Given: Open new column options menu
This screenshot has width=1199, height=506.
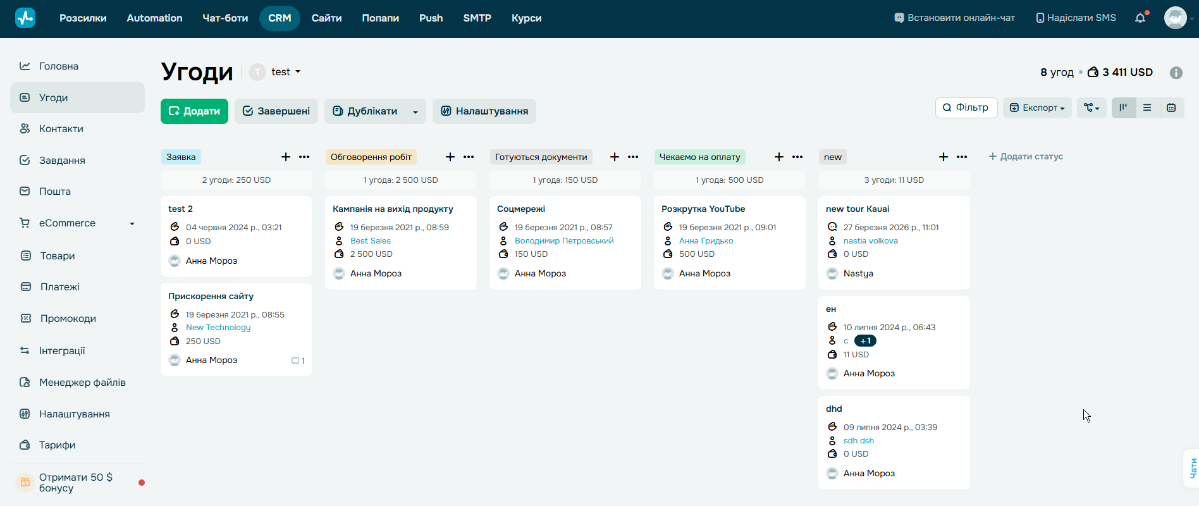Looking at the screenshot, I should pyautogui.click(x=962, y=157).
